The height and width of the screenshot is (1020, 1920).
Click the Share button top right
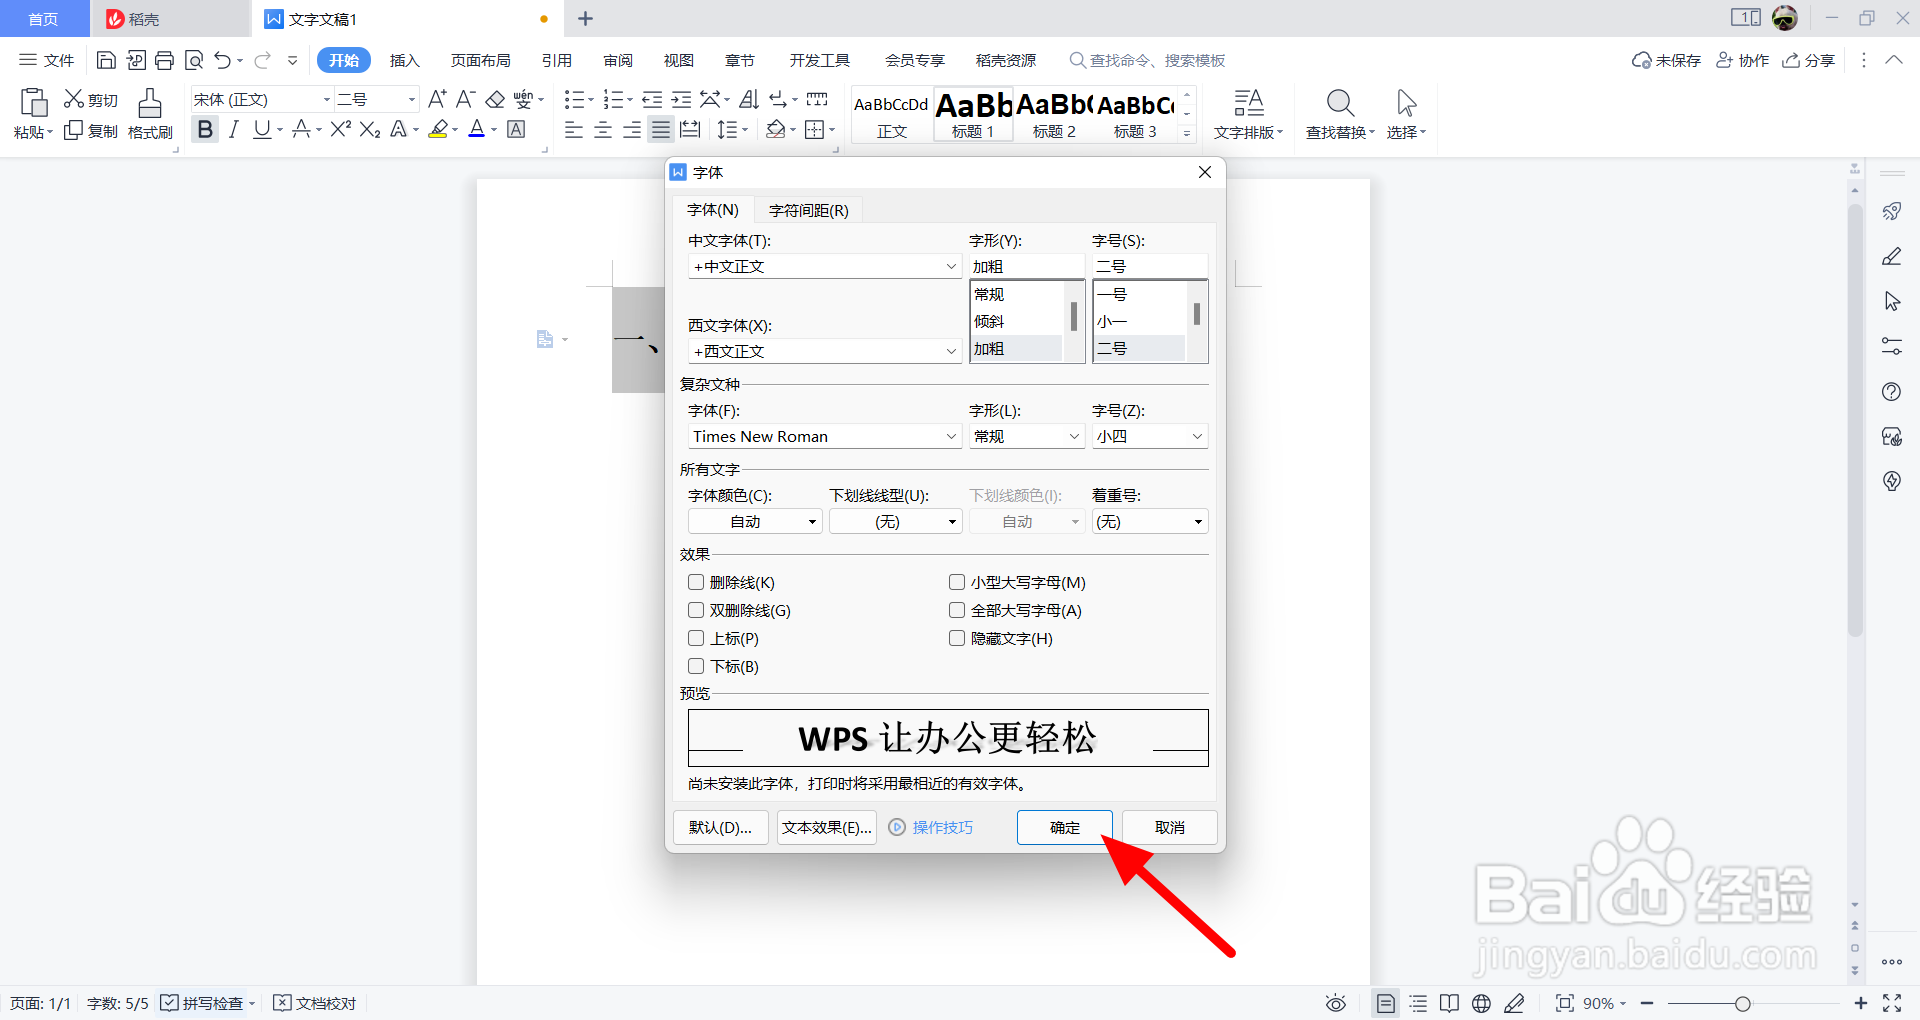click(1809, 61)
